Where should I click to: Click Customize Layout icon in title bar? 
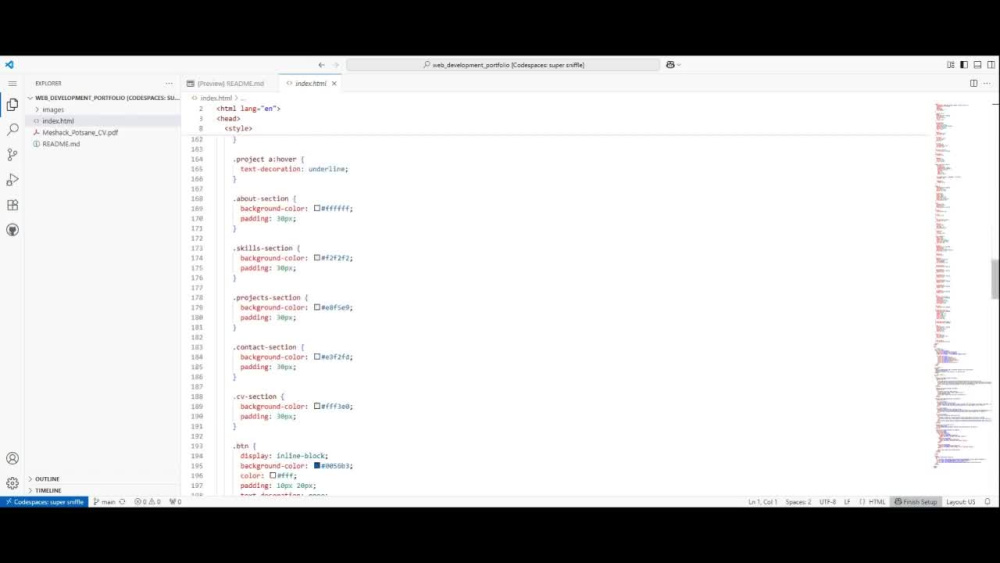coord(950,64)
